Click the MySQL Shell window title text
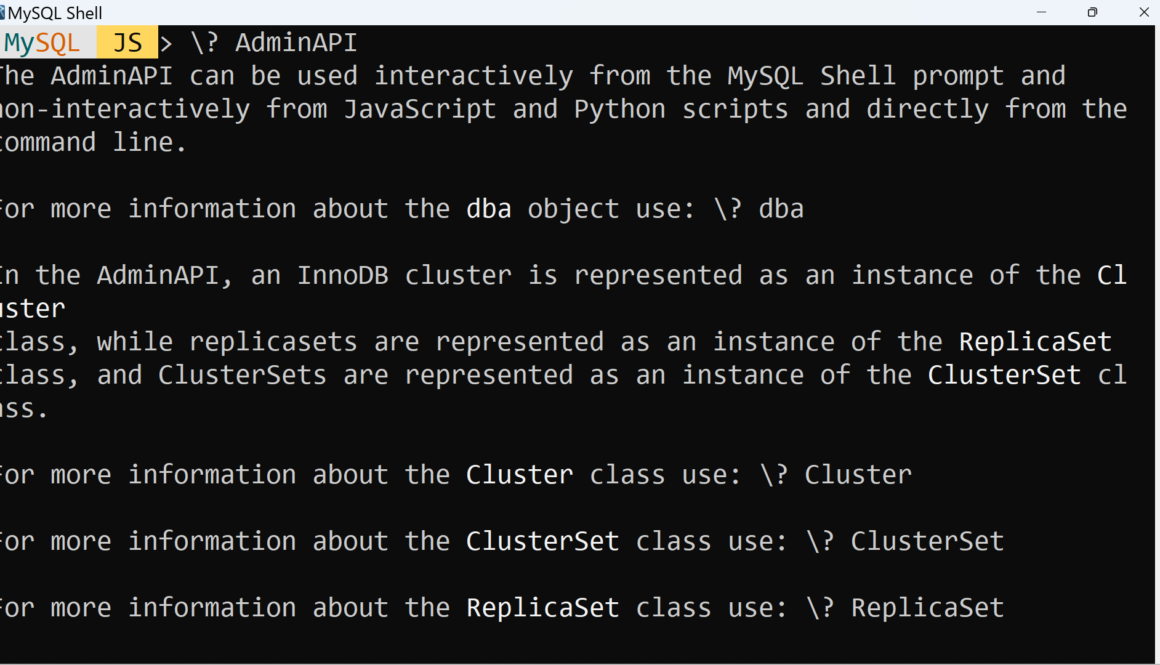 pos(56,13)
